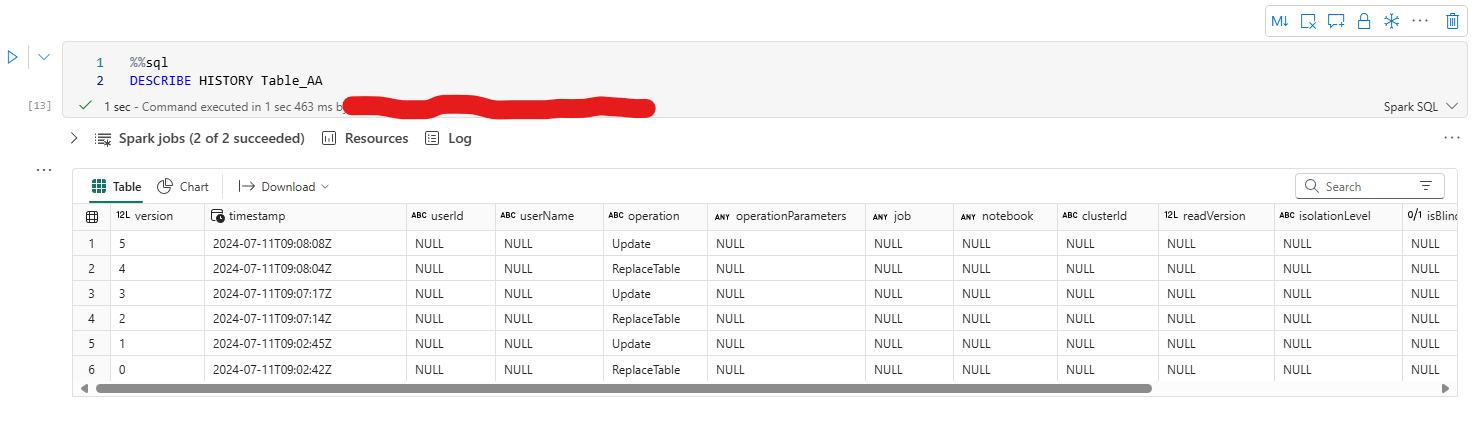Image resolution: width=1474 pixels, height=432 pixels.
Task: Open filter options icon in Search box
Action: click(1425, 186)
